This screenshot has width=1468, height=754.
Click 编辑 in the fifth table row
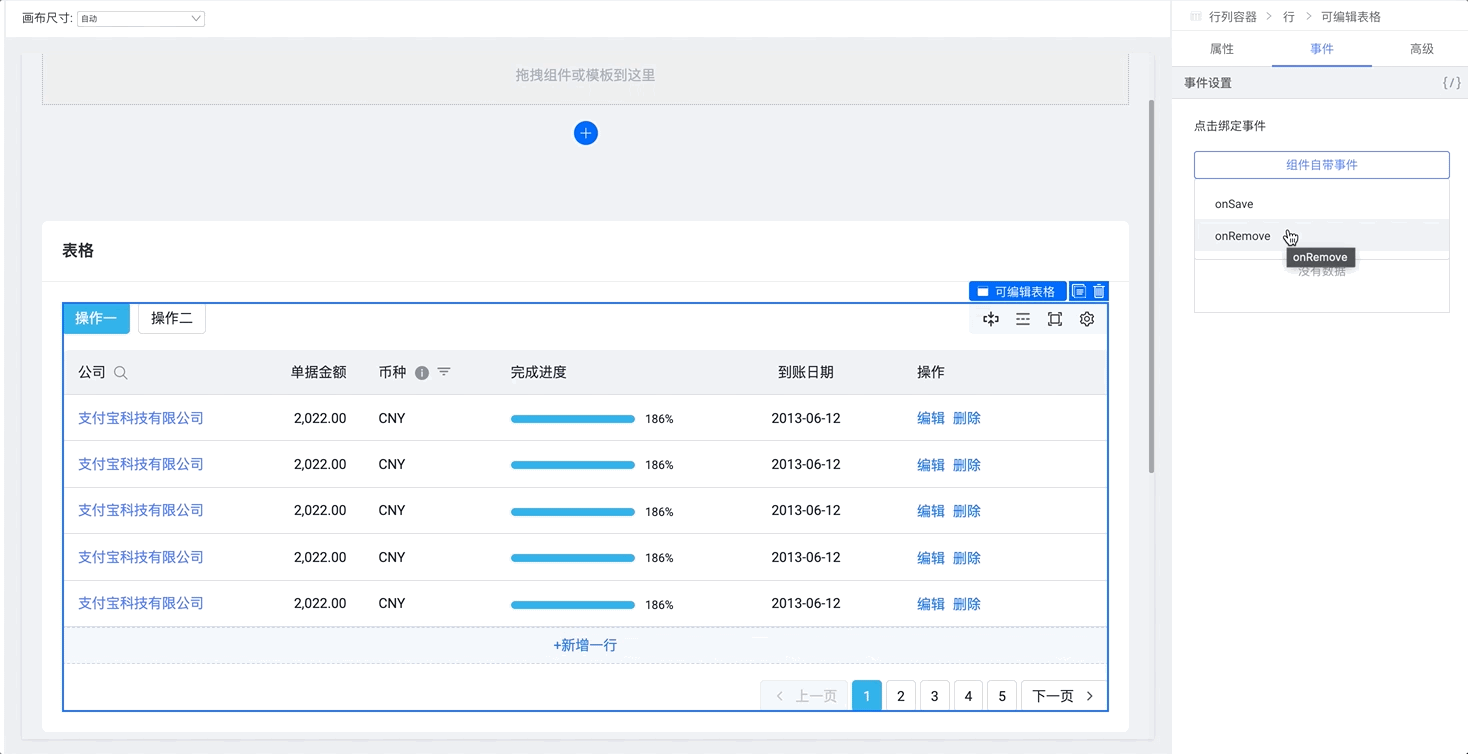(x=931, y=603)
